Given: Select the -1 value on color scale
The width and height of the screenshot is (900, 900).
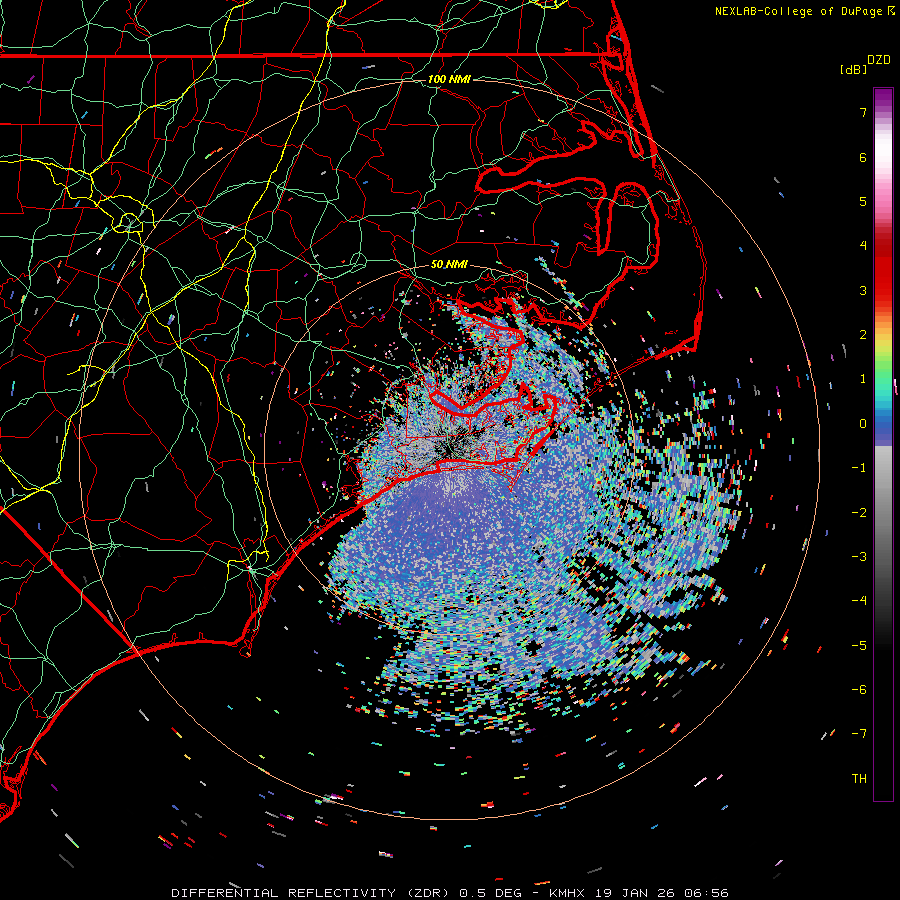Looking at the screenshot, I should [x=859, y=468].
